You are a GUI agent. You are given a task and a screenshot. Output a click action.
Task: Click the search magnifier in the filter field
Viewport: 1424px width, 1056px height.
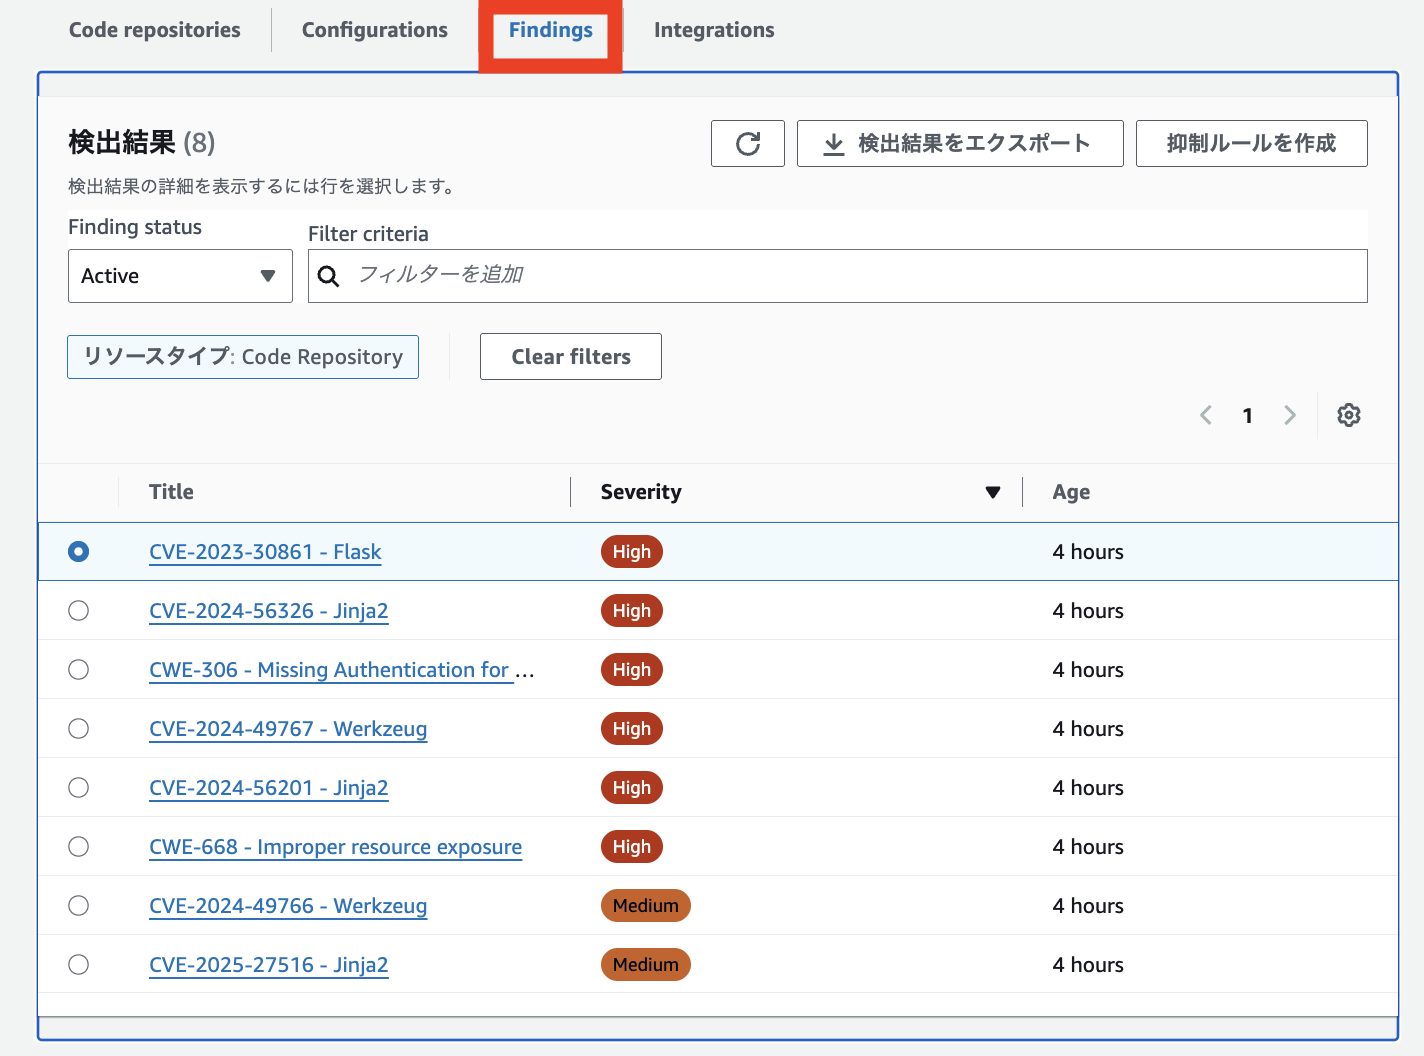pyautogui.click(x=329, y=275)
